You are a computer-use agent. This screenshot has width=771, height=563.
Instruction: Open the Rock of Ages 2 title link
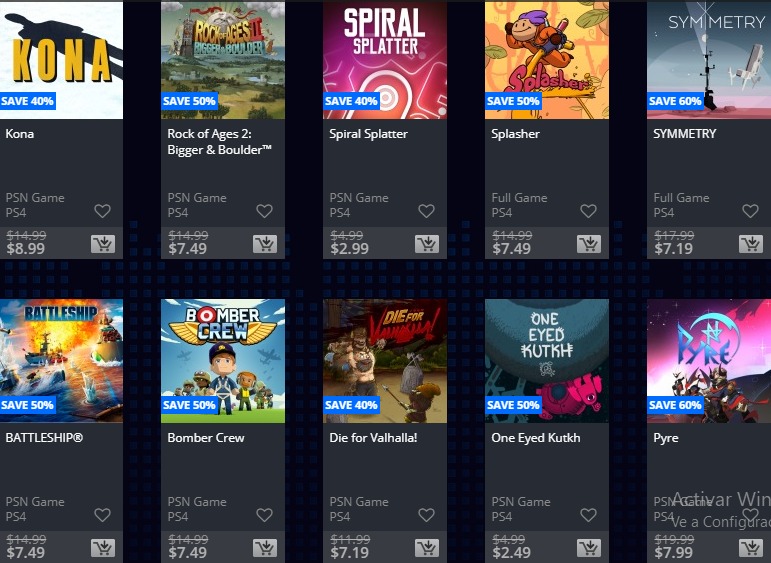coord(219,142)
